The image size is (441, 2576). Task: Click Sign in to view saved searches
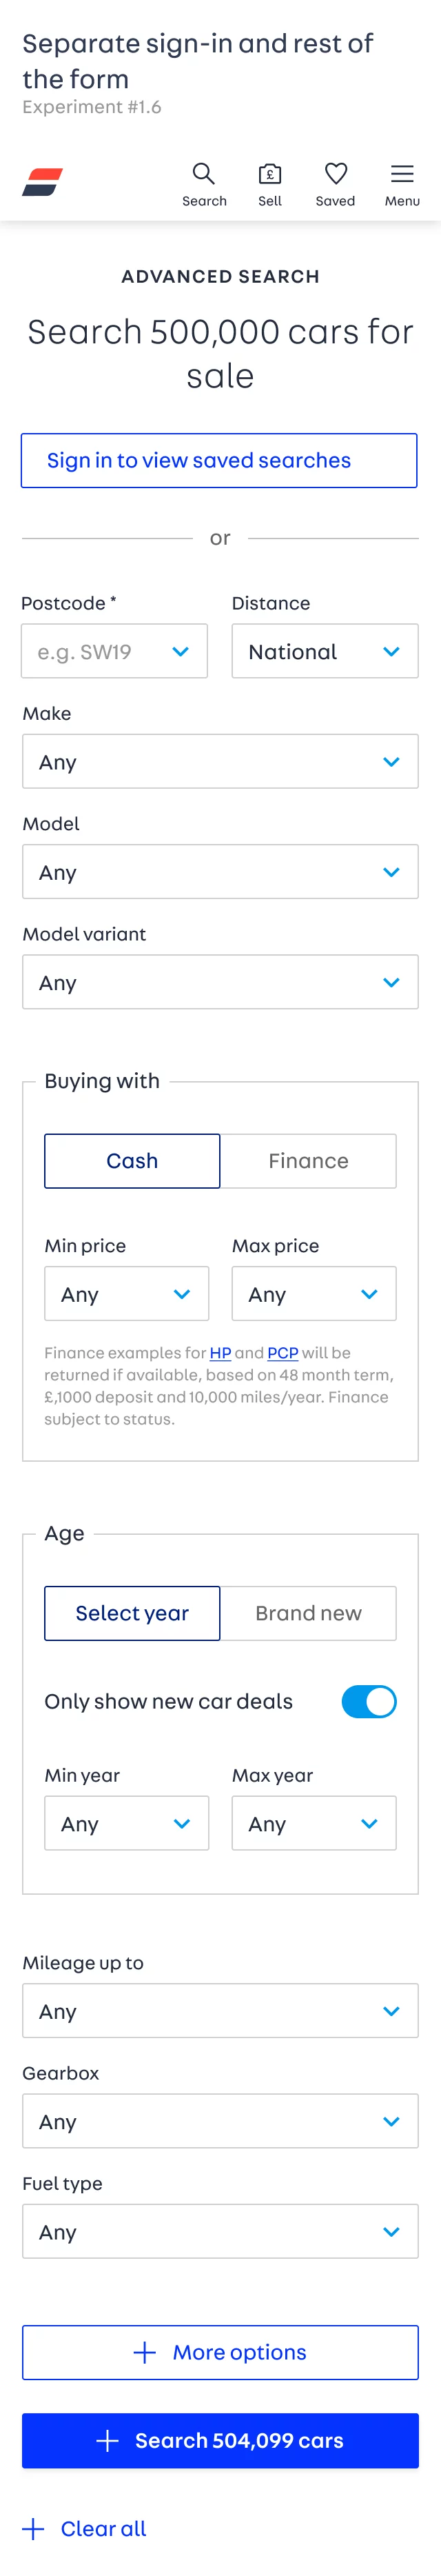[219, 460]
